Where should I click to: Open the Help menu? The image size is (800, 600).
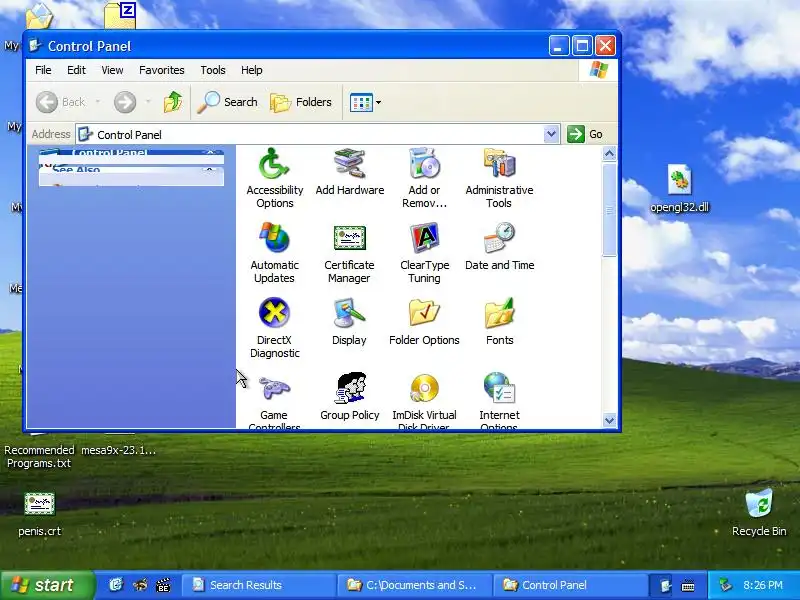252,70
